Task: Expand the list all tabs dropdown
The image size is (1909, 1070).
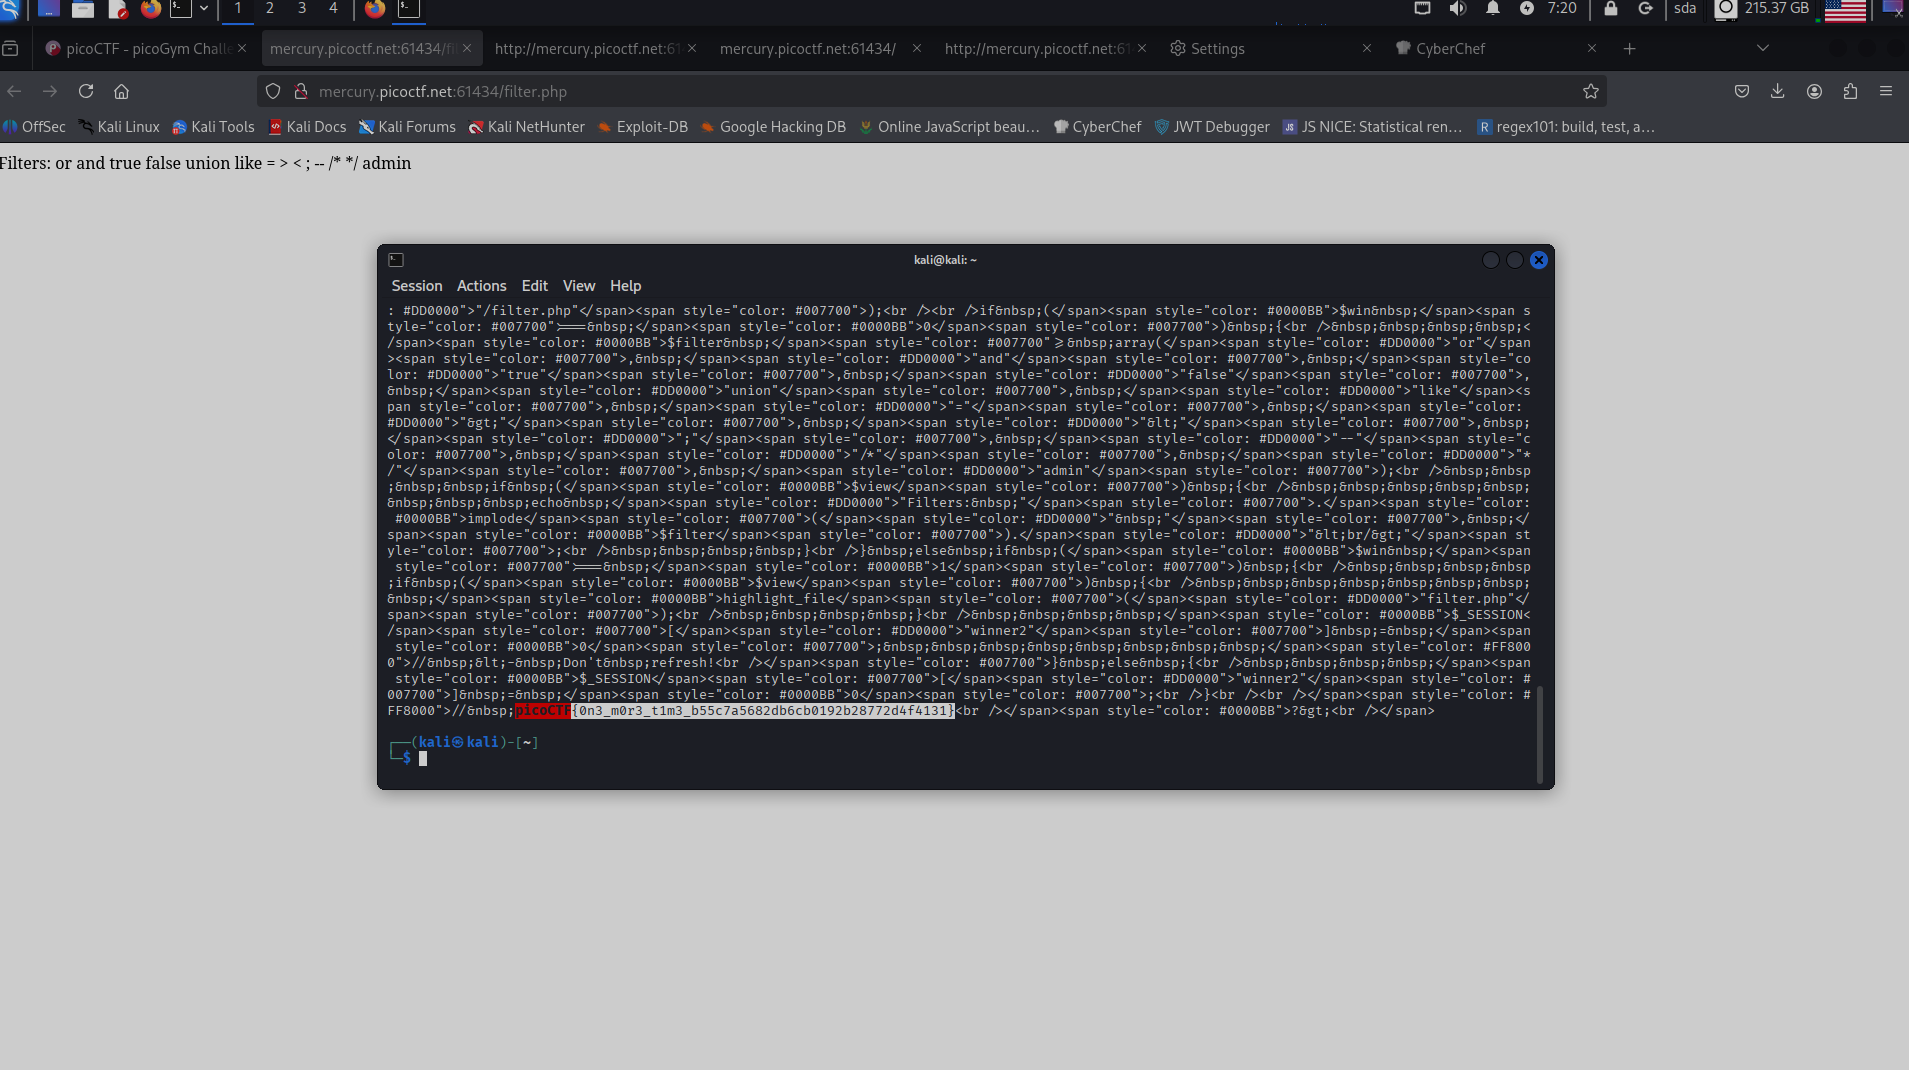Action: (x=1762, y=48)
